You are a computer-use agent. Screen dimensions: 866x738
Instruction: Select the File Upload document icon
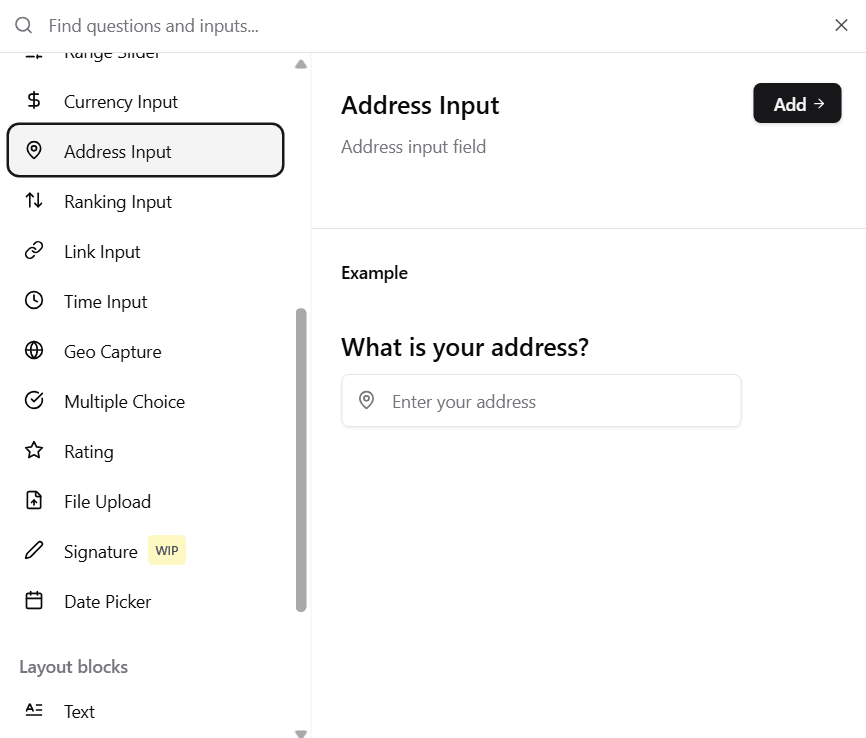pos(34,501)
